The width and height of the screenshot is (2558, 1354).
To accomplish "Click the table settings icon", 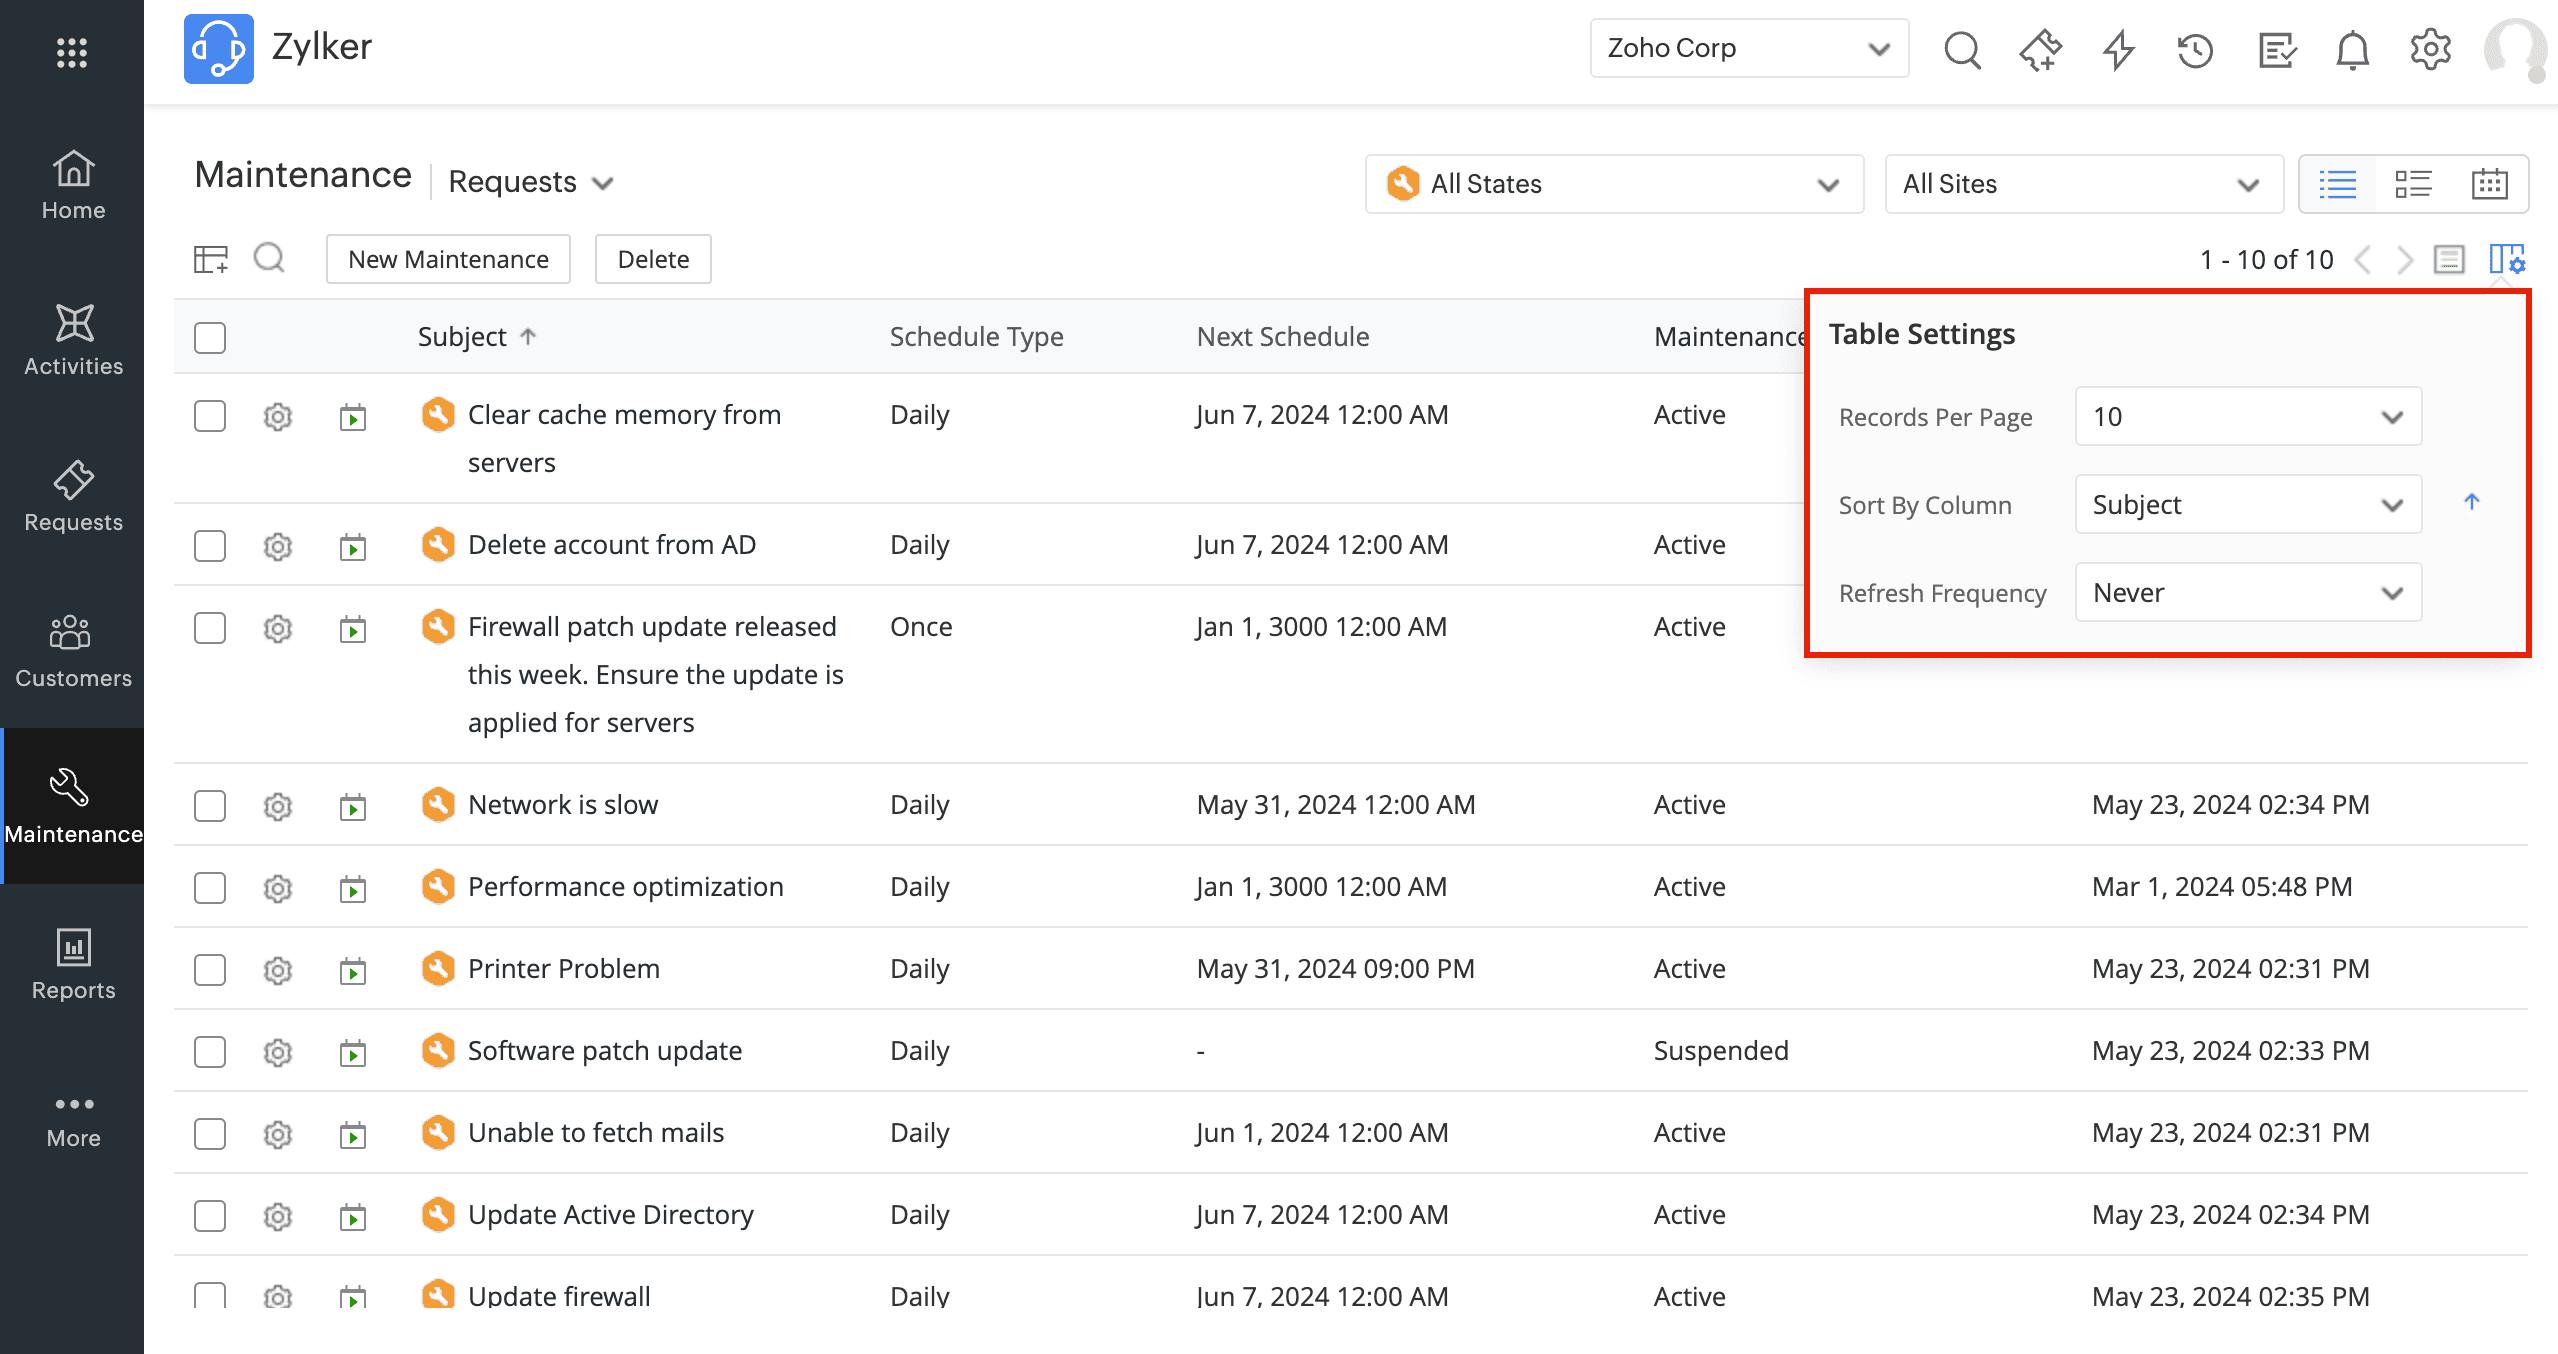I will tap(2507, 260).
